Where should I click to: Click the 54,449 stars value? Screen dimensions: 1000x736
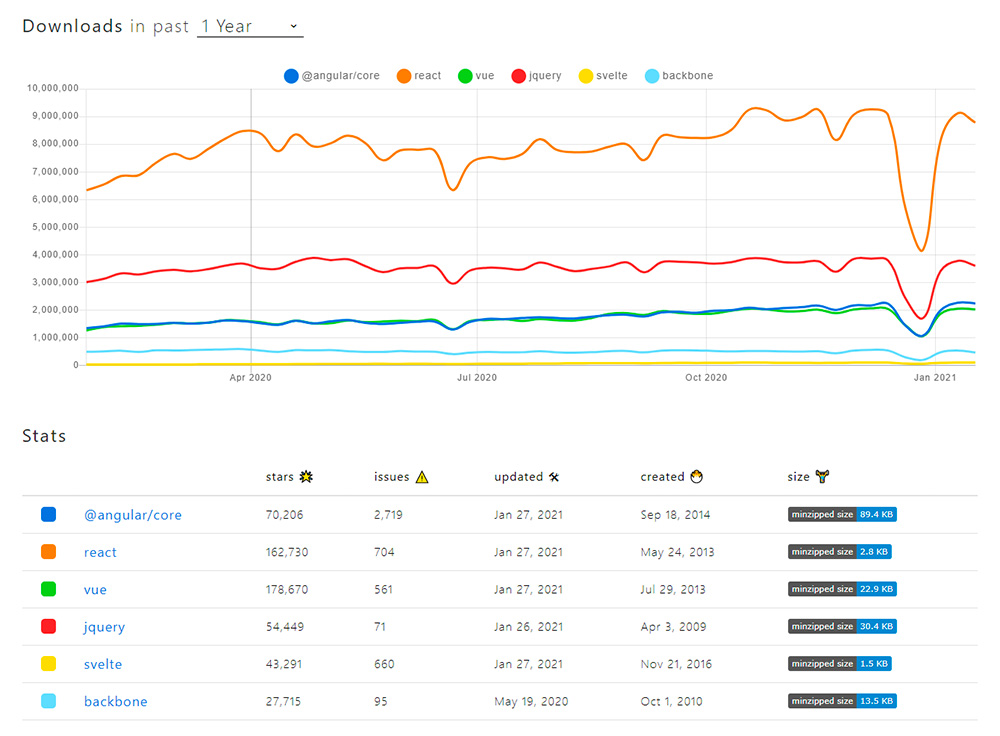click(x=284, y=627)
